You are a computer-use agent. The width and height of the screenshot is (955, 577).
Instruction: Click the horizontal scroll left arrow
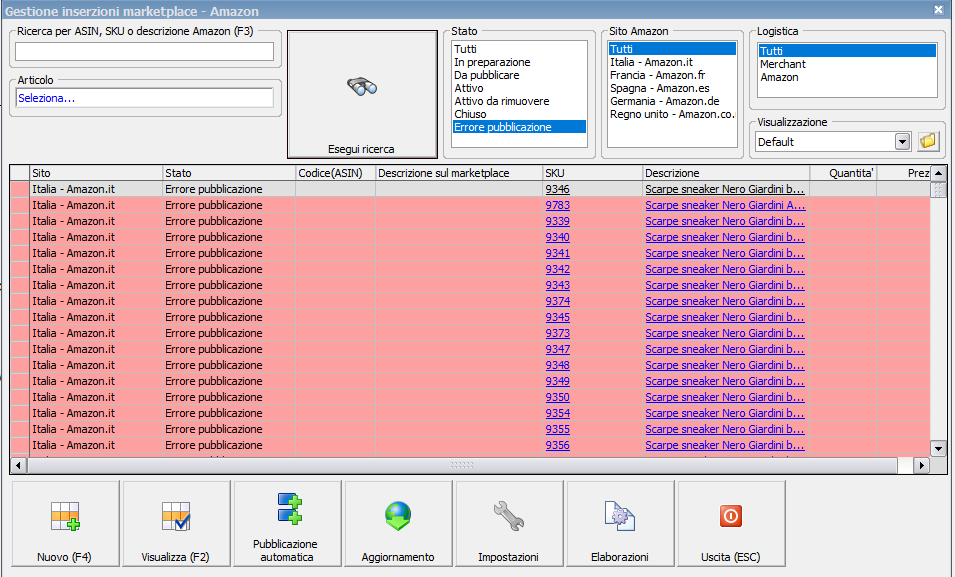point(18,465)
